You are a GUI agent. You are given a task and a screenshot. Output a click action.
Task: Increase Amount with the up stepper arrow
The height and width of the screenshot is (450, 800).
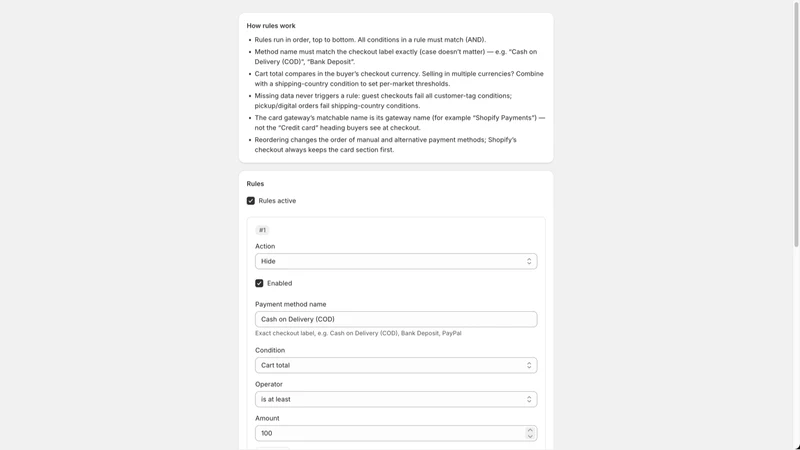click(530, 430)
